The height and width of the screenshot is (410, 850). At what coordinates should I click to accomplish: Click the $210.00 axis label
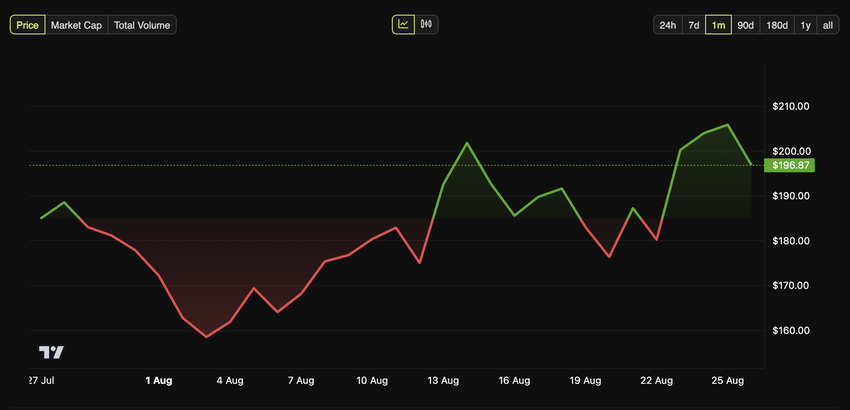[791, 106]
